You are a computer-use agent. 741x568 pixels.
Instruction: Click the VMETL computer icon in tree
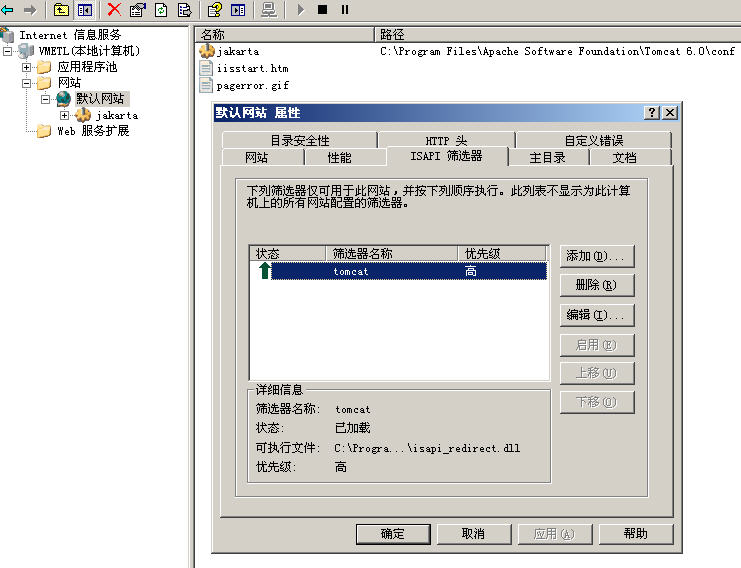click(26, 51)
